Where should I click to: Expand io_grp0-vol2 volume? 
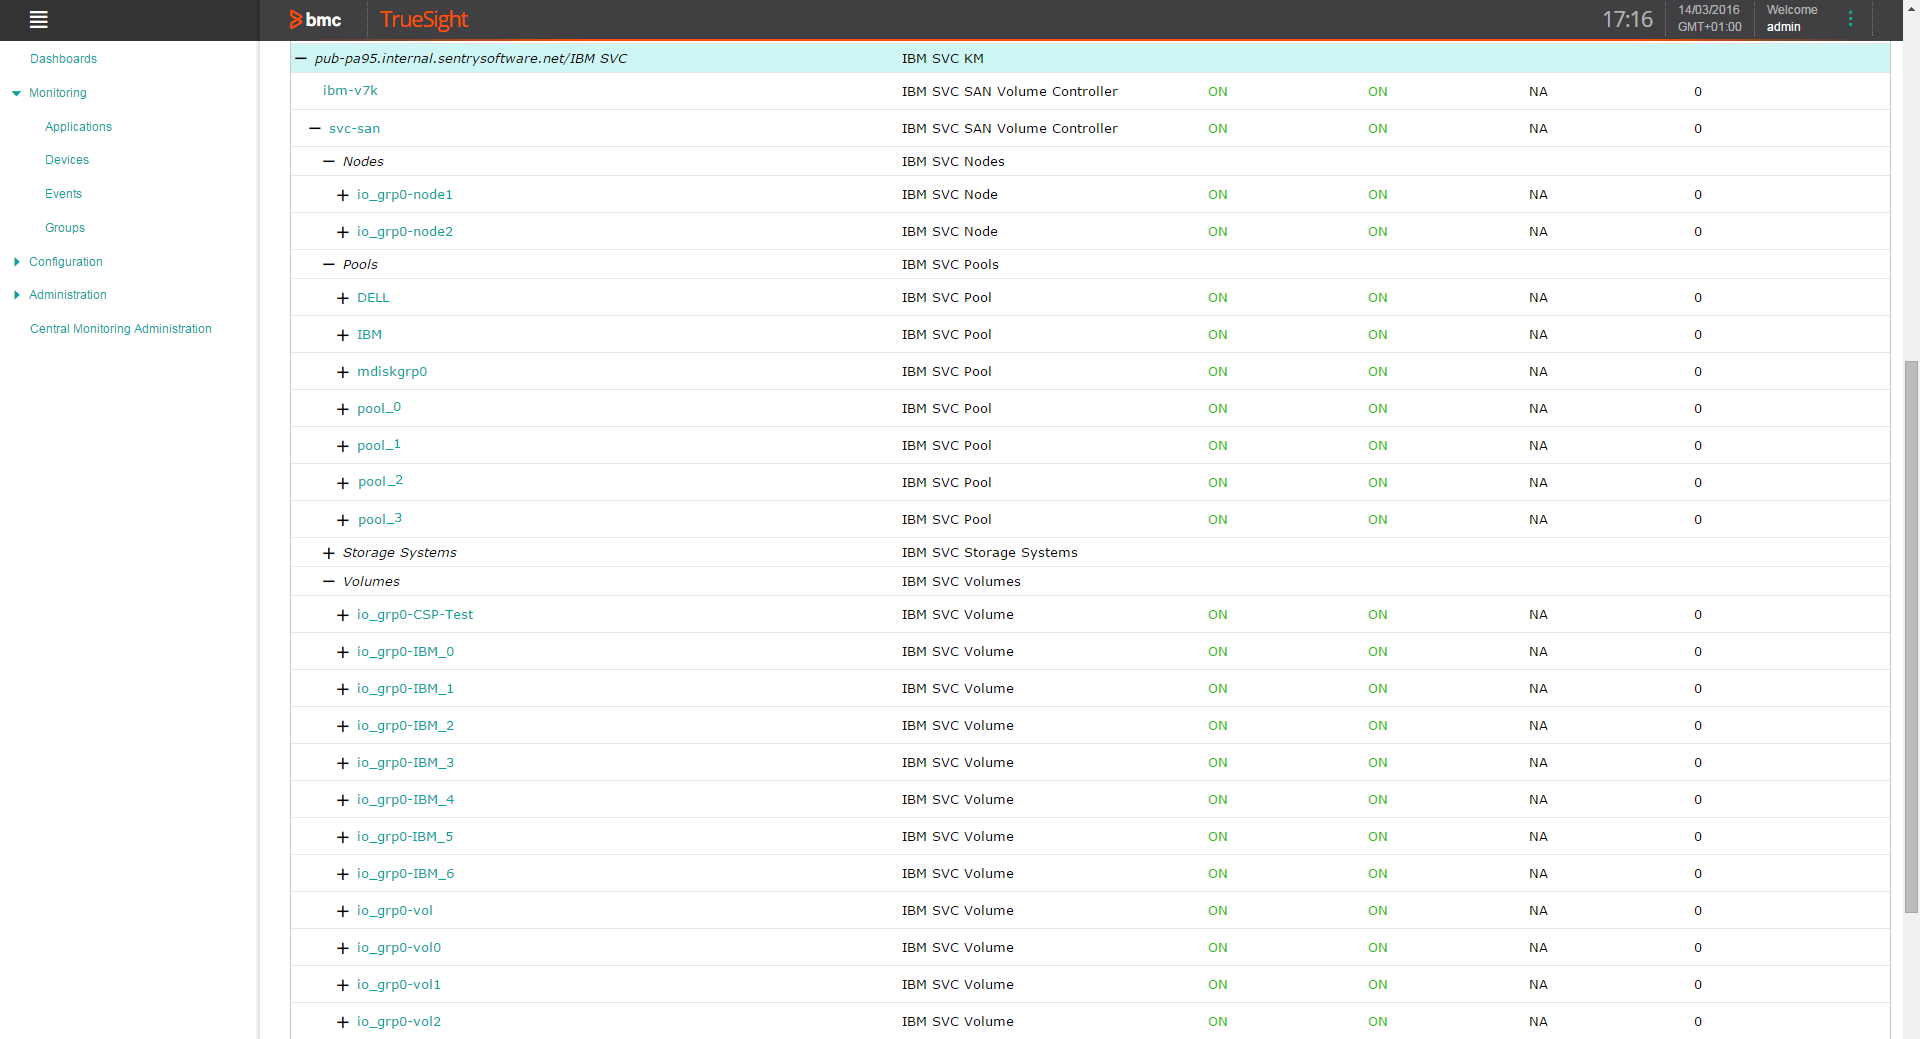click(x=343, y=1022)
